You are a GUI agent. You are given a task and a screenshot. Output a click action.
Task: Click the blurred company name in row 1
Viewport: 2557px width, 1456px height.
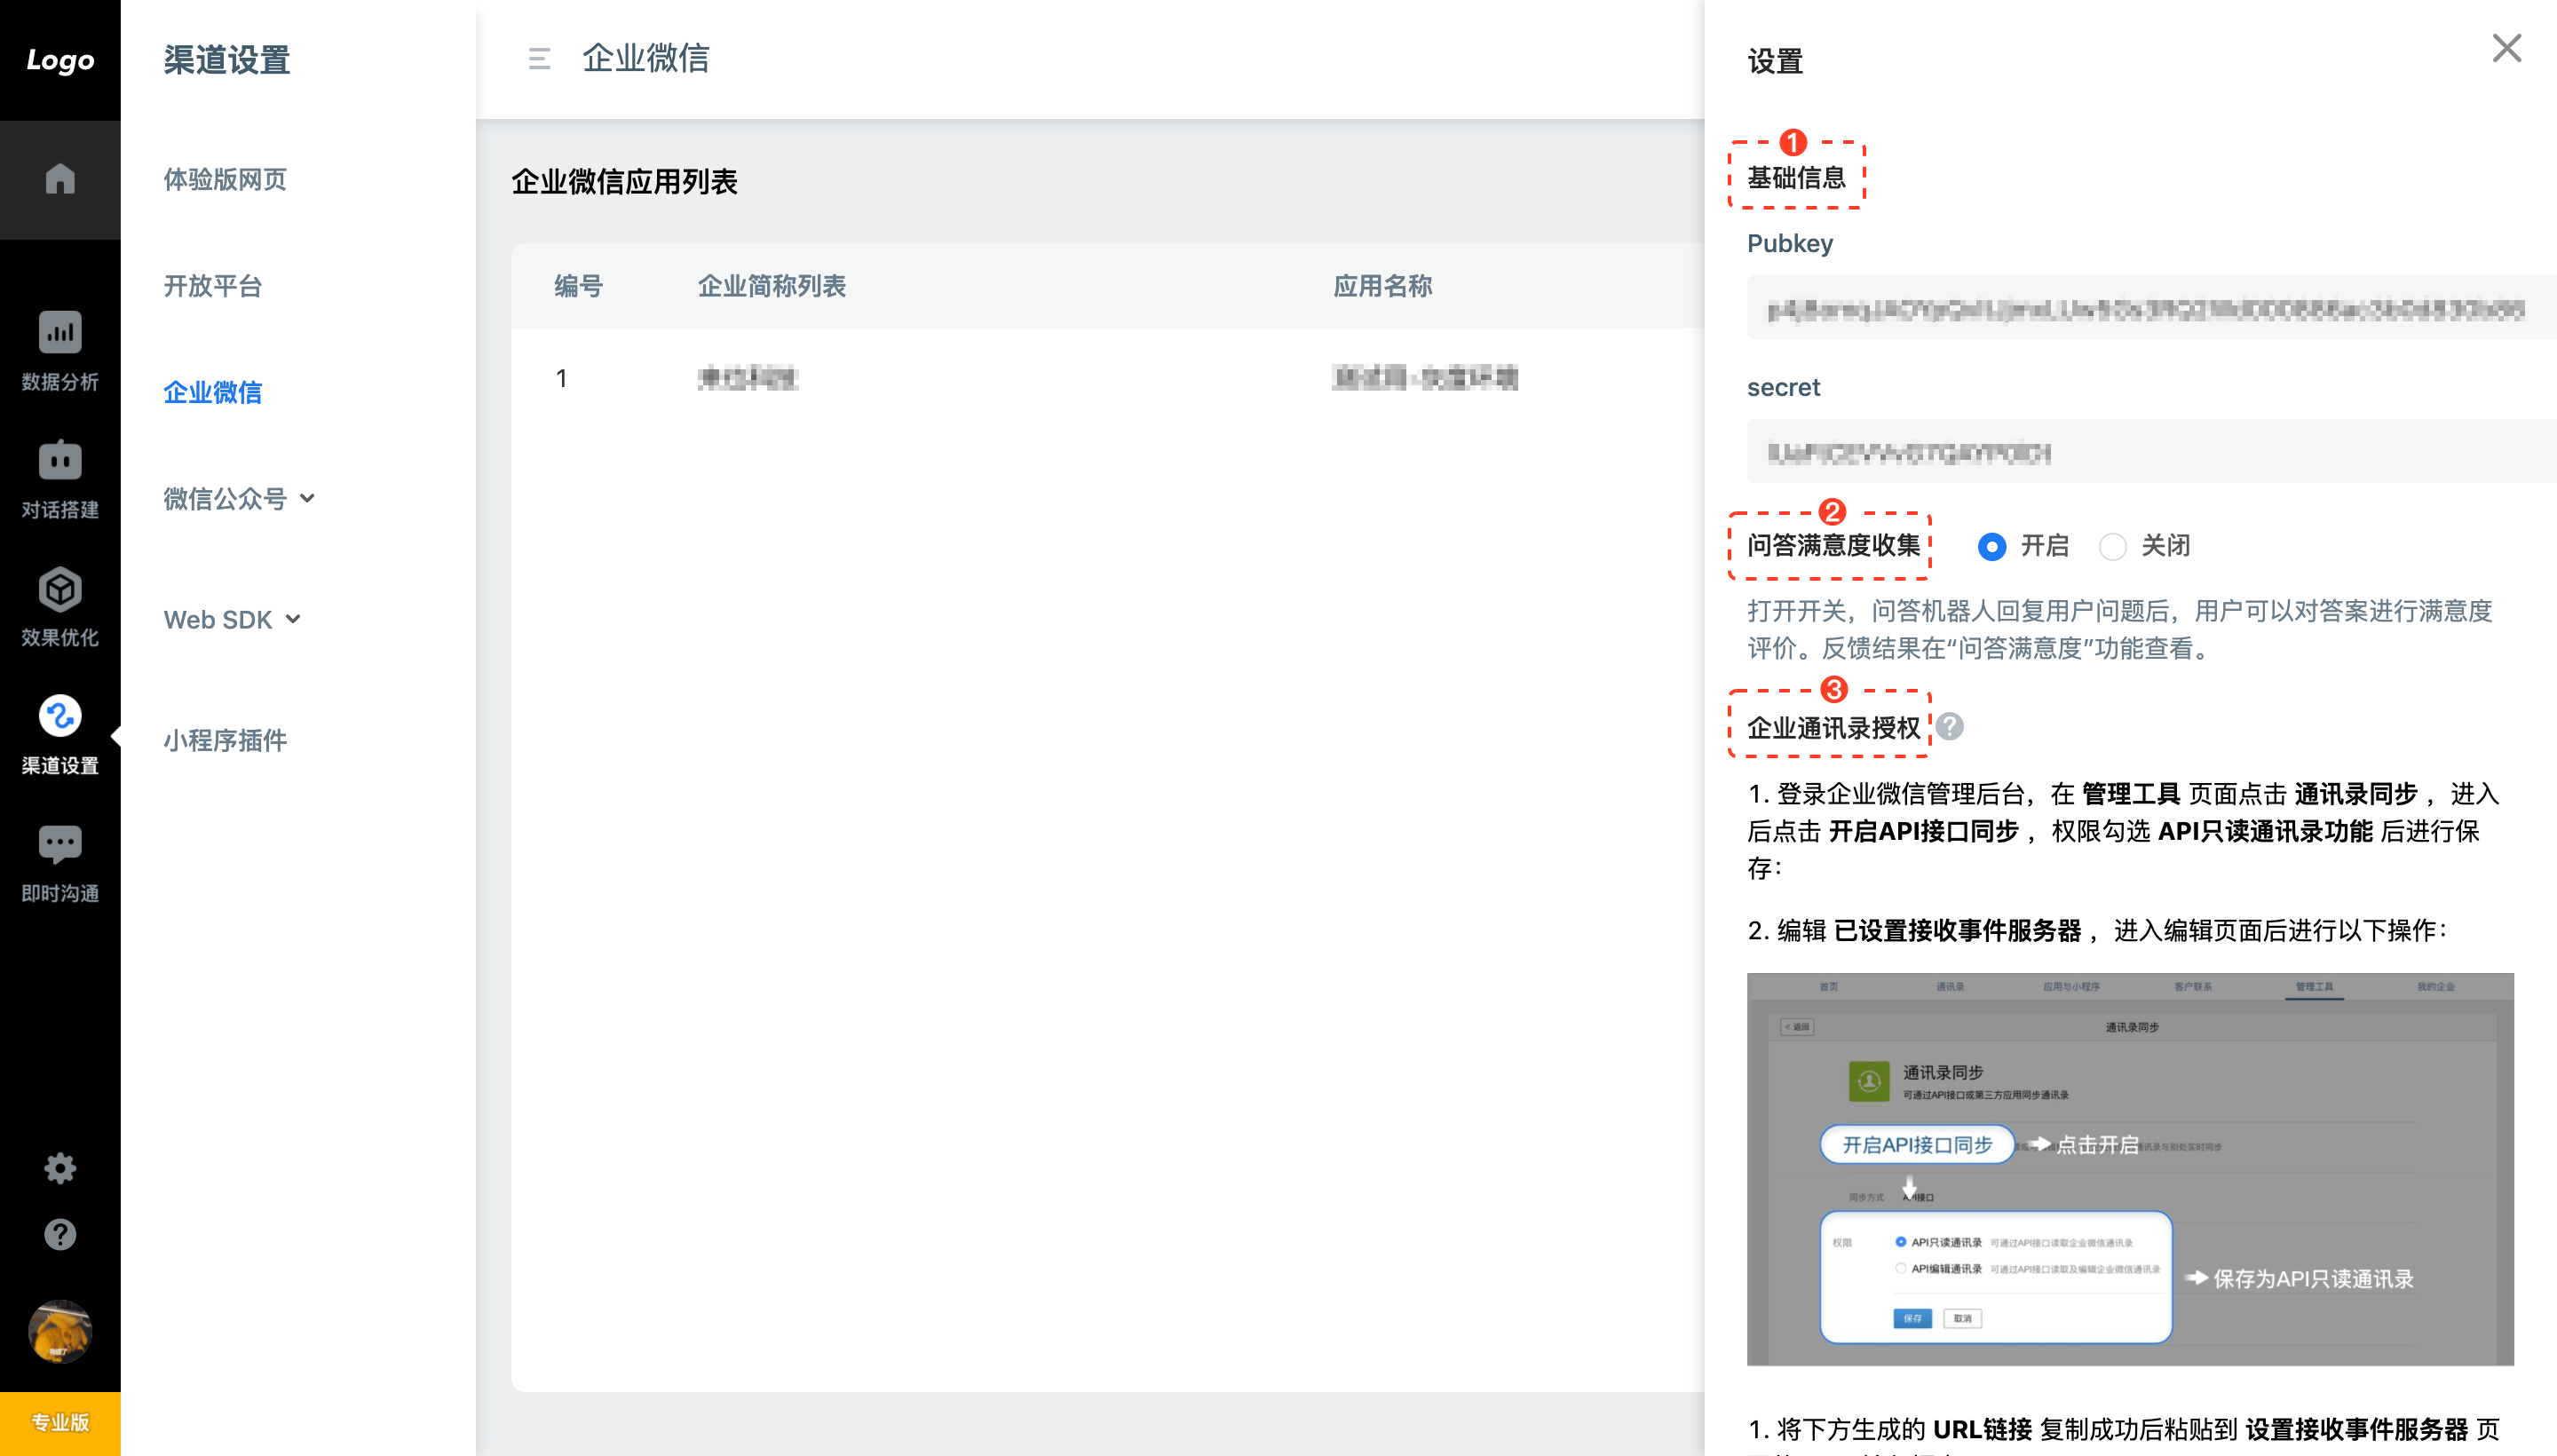[747, 378]
